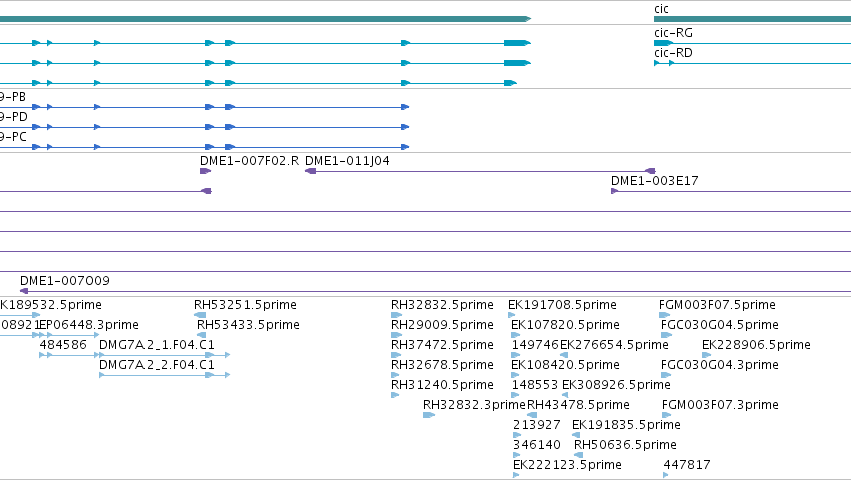Select the 9-PB protein track label

pos(12,97)
